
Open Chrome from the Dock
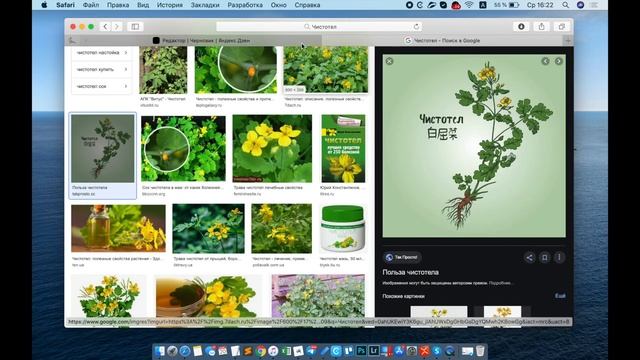pos(261,351)
